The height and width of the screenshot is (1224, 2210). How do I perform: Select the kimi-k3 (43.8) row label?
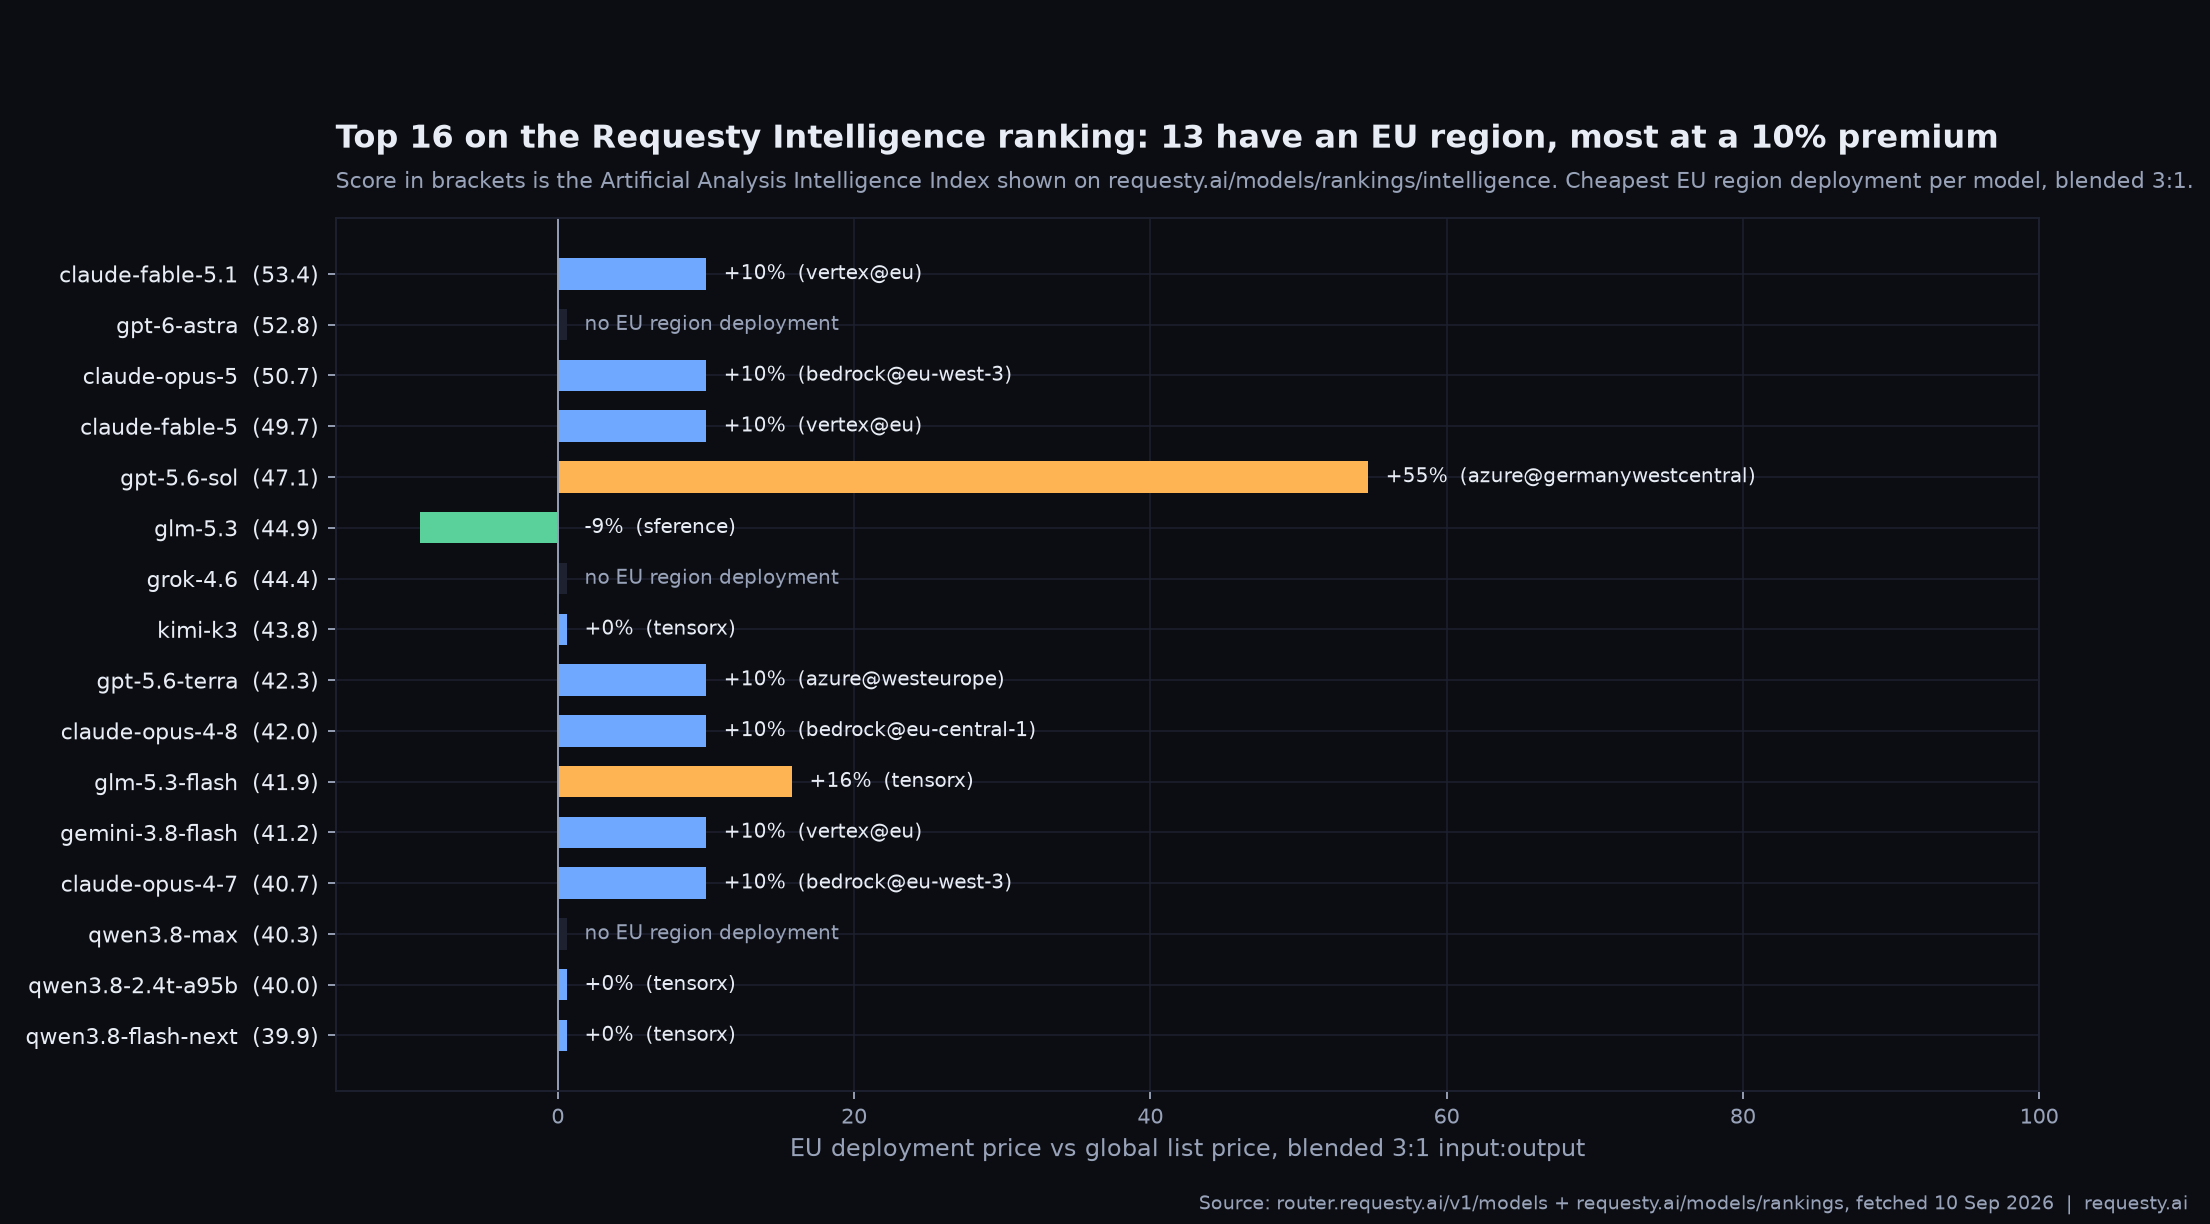tap(238, 630)
